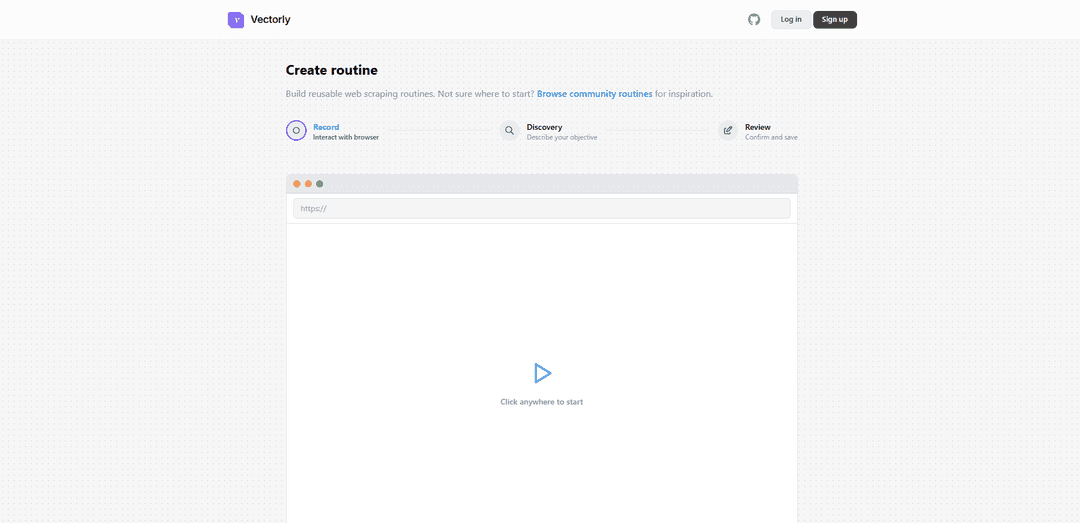Open the GitHub repository icon

click(754, 19)
